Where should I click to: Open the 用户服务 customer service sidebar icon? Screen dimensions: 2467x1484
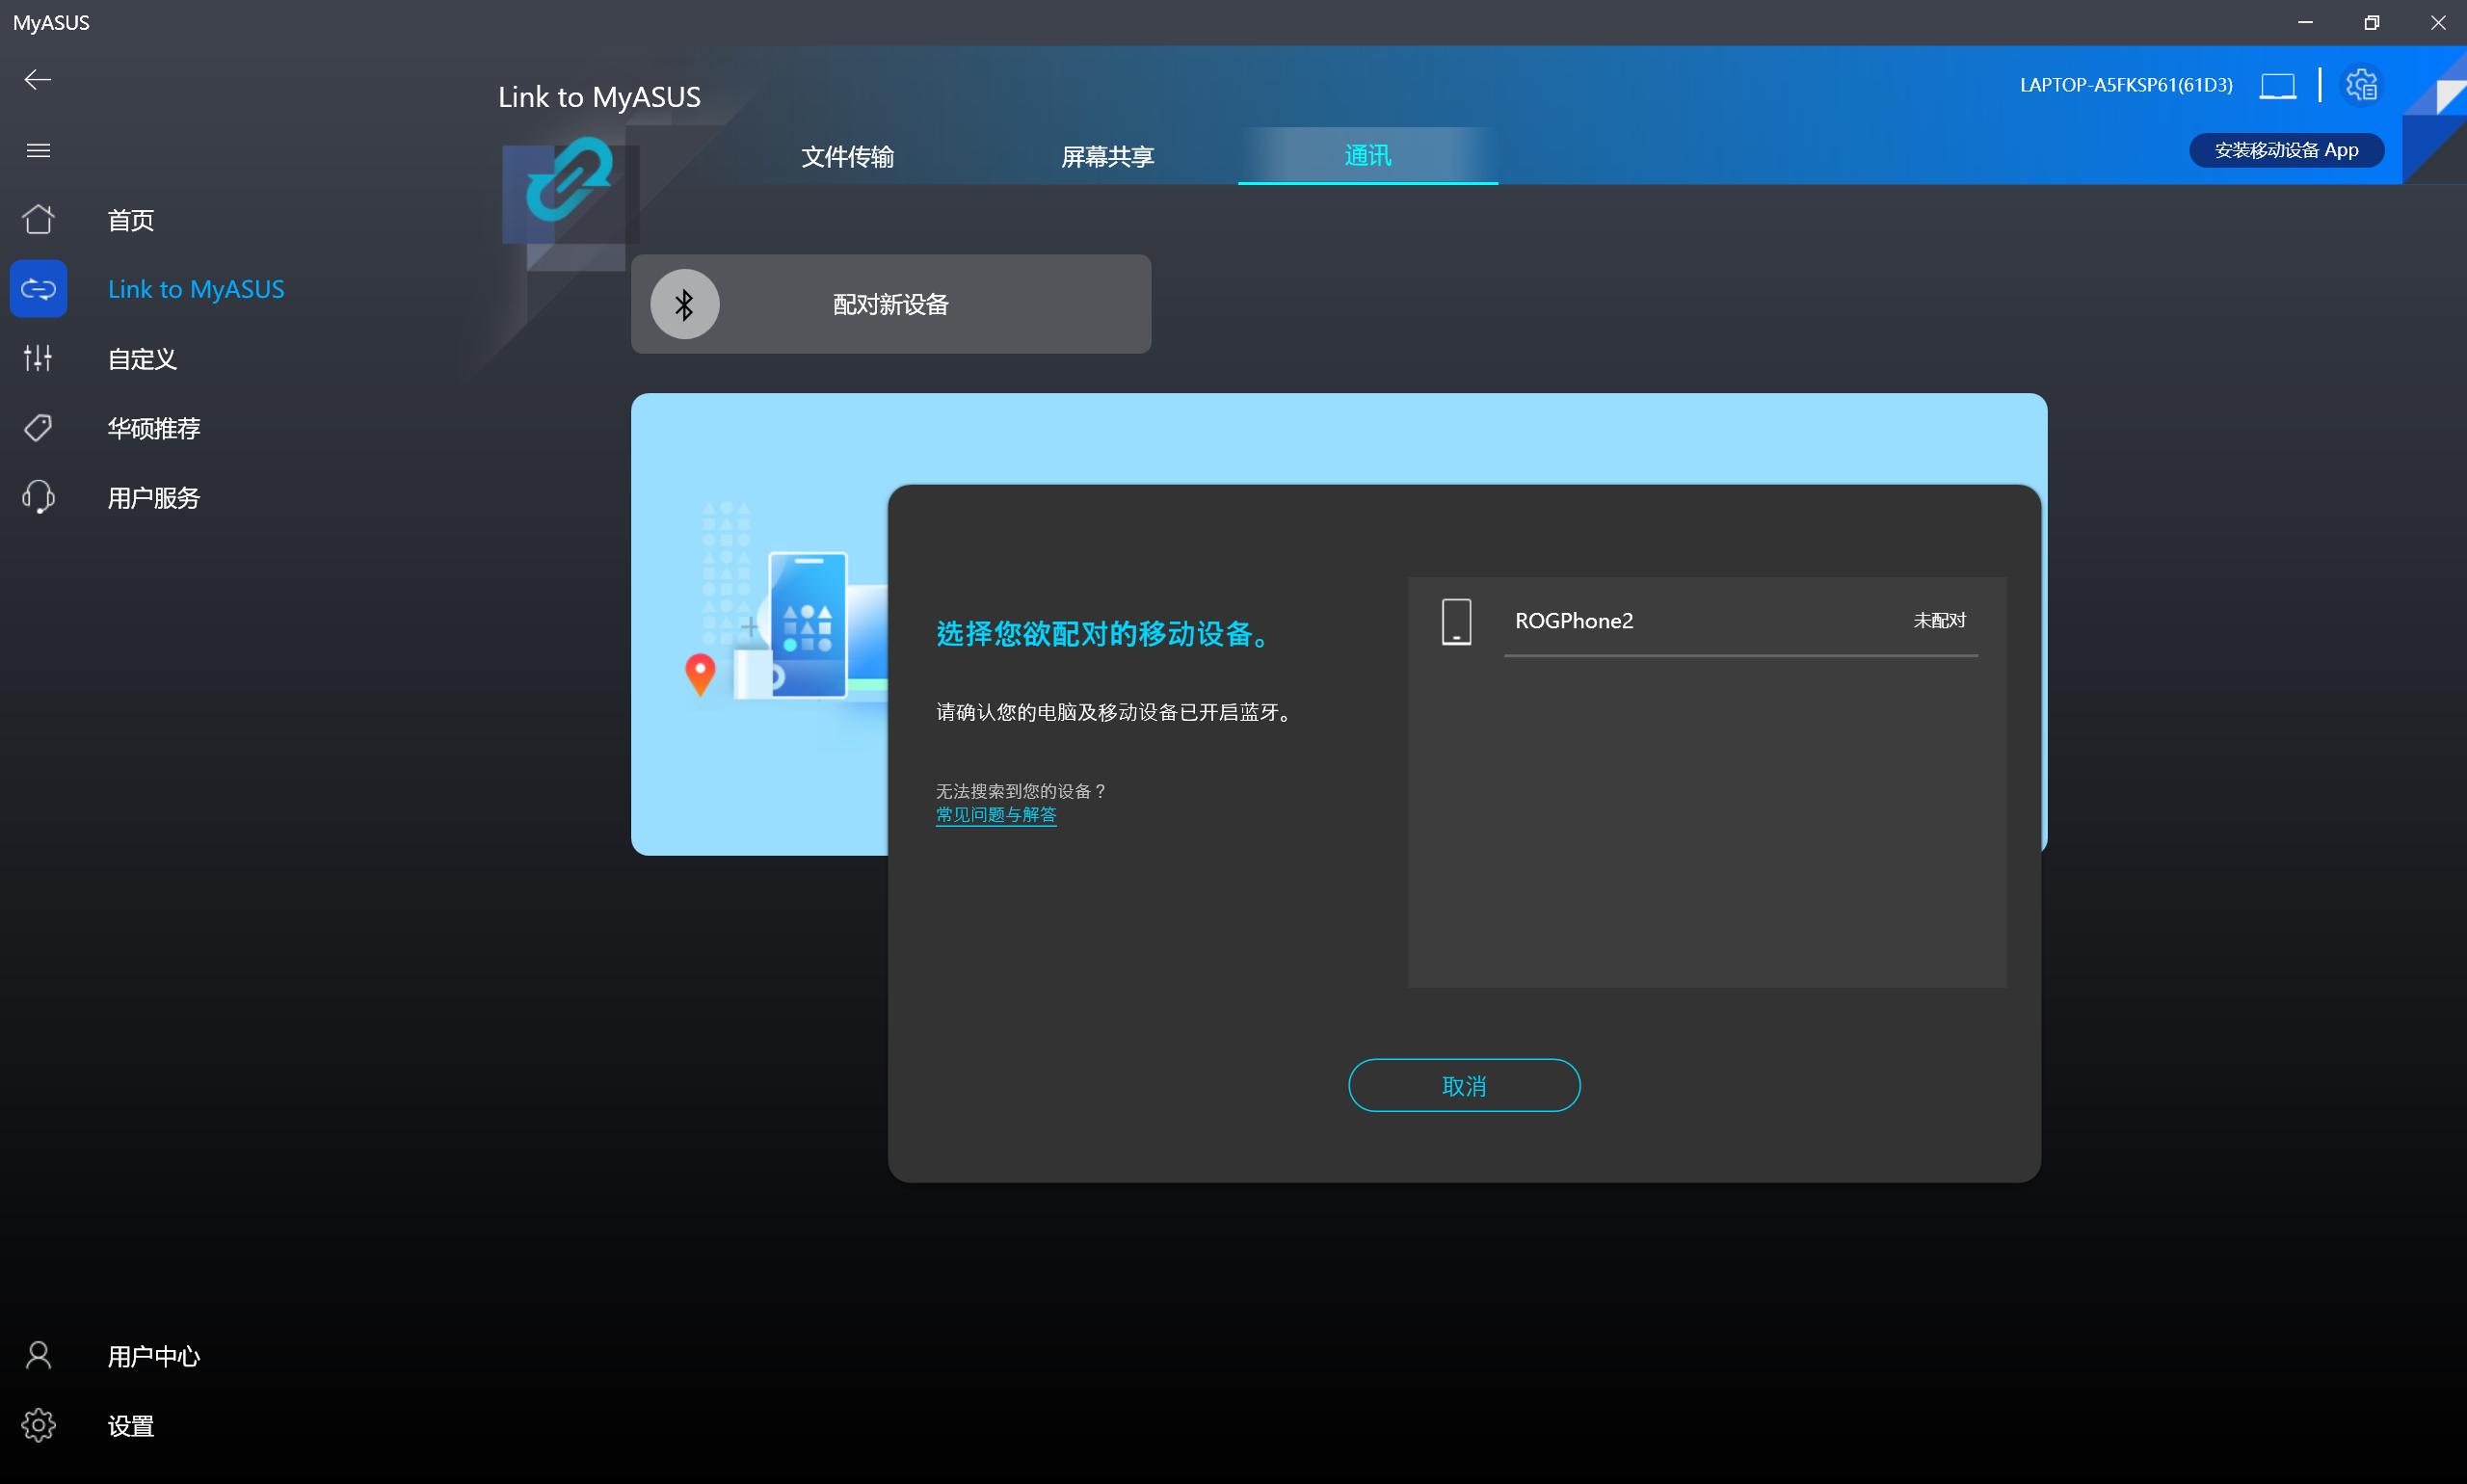[x=39, y=496]
